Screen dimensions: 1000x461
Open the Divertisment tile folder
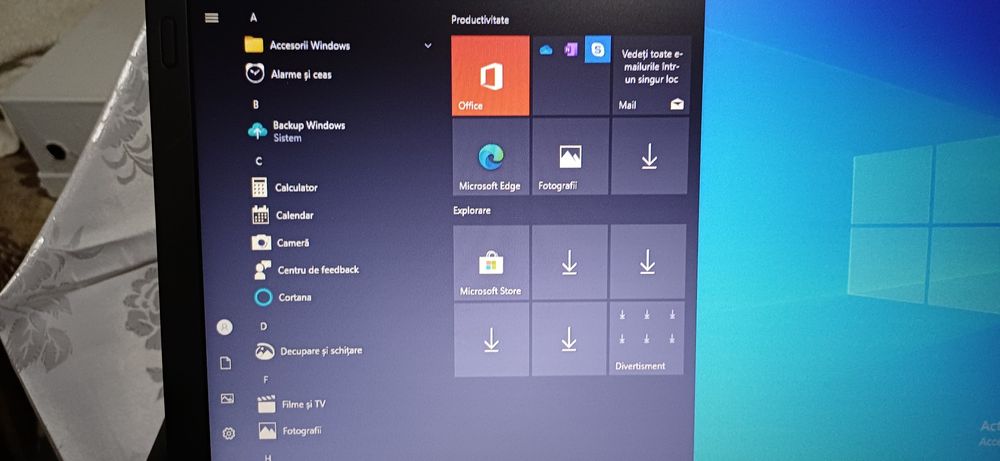pyautogui.click(x=646, y=339)
